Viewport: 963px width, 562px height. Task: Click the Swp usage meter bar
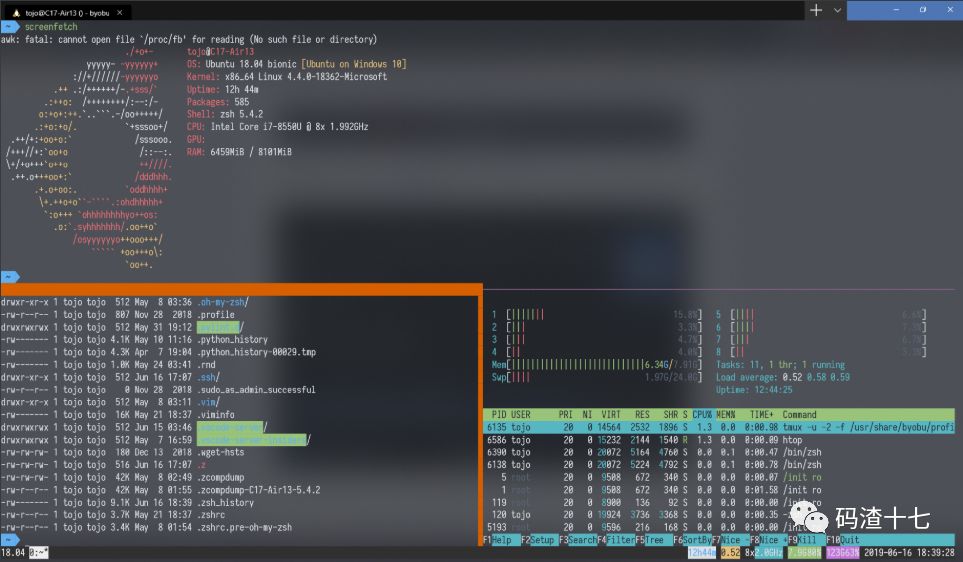coord(596,377)
